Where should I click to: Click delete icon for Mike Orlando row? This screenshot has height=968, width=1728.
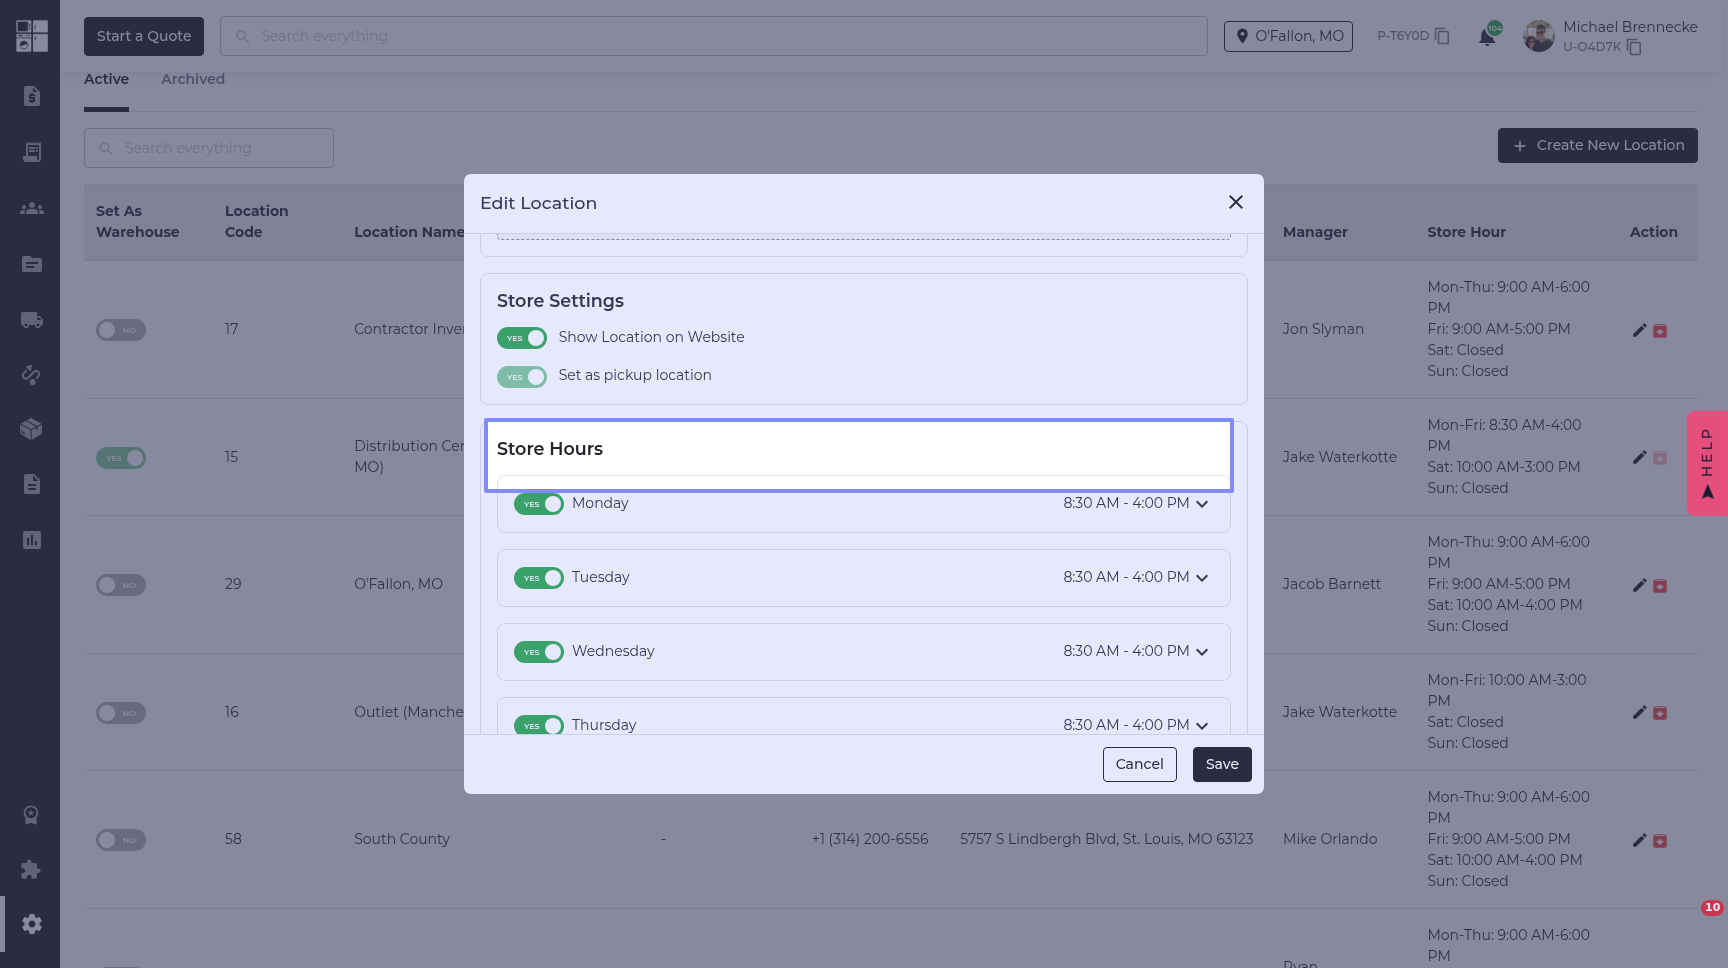pyautogui.click(x=1660, y=841)
